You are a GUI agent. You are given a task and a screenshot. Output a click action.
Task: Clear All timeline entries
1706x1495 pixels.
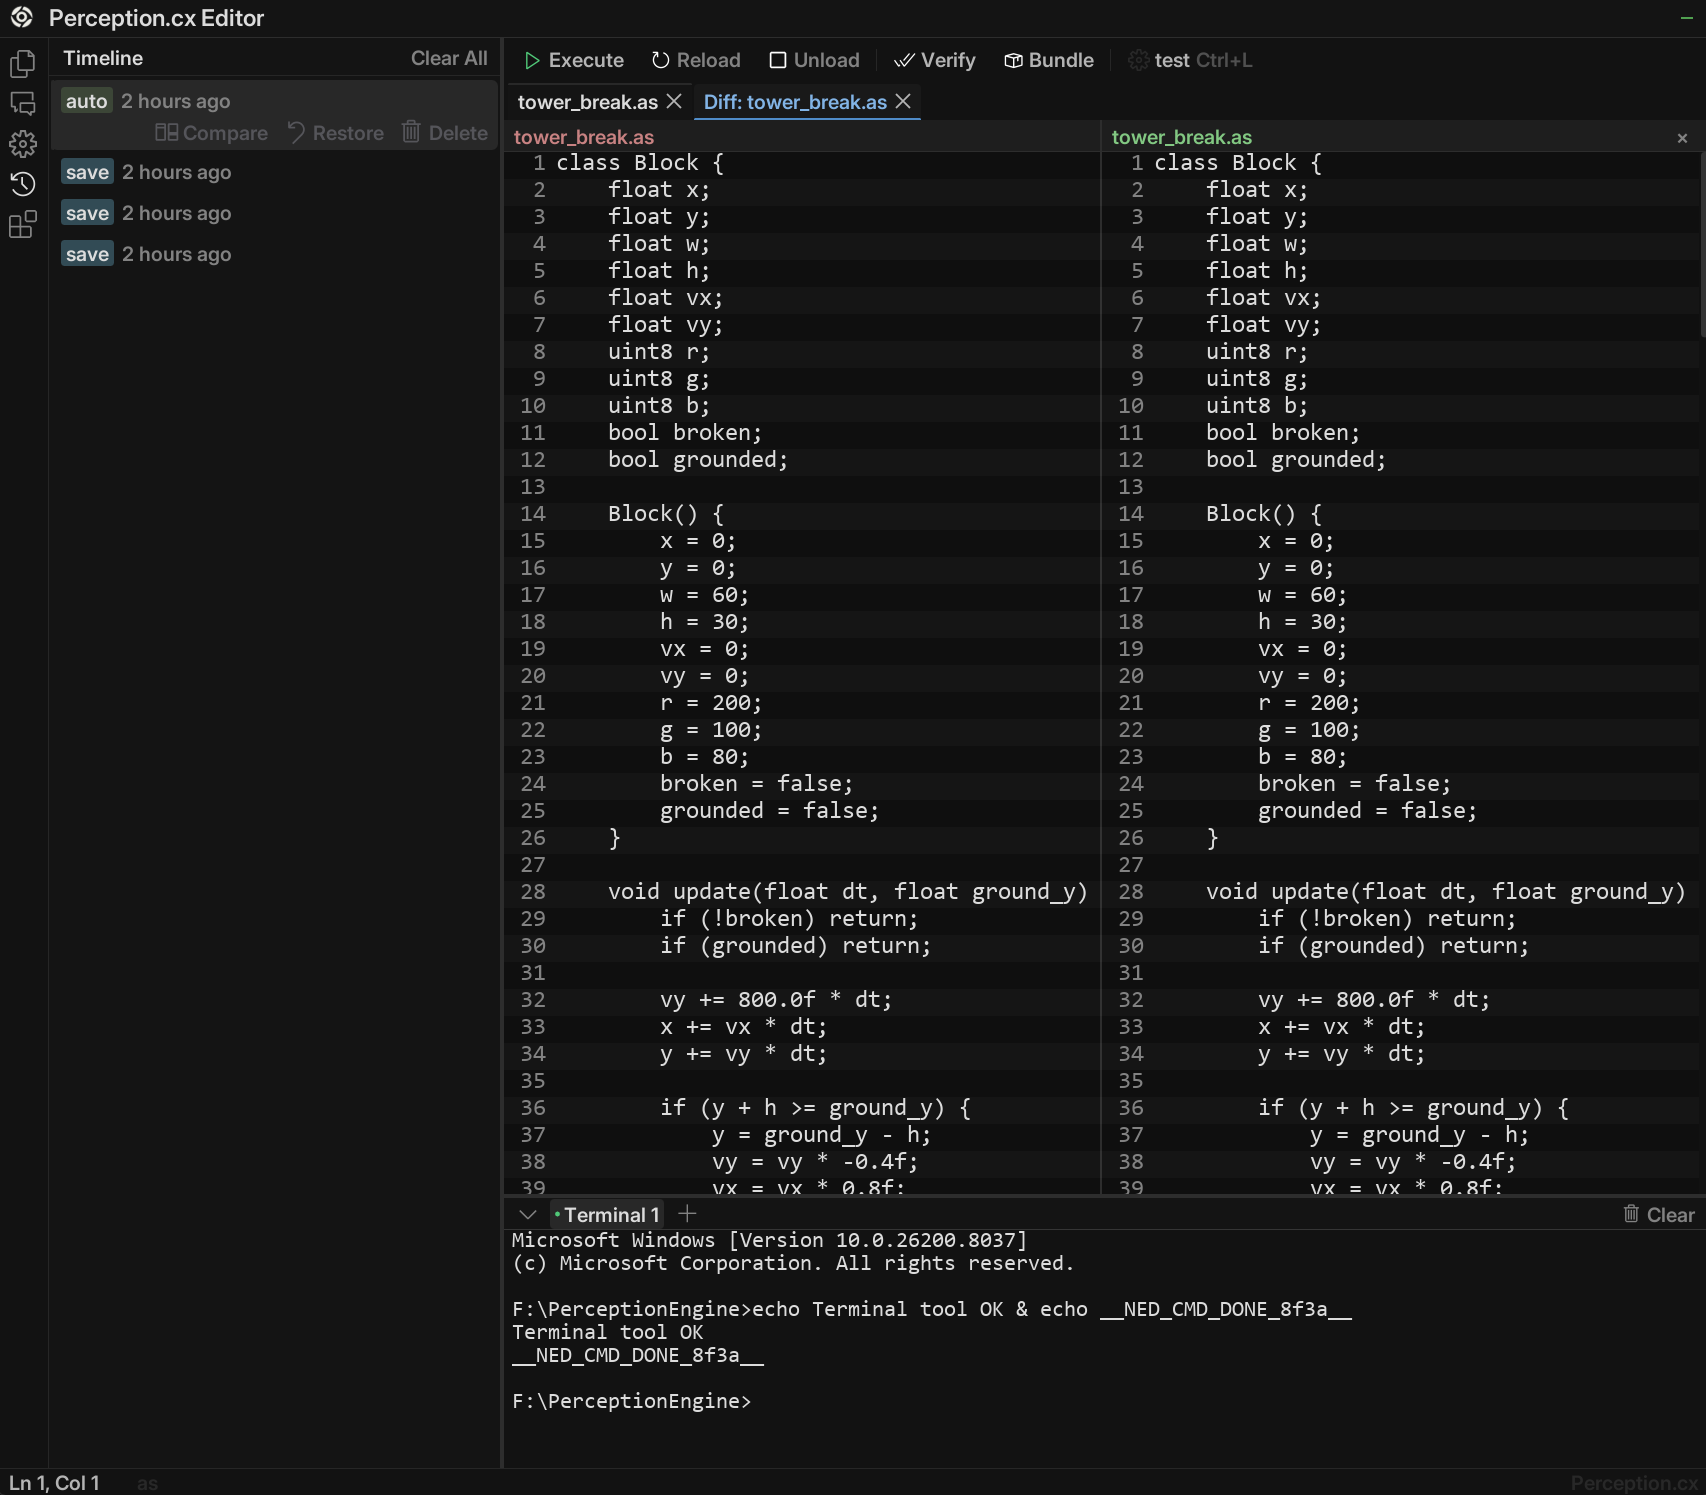[449, 58]
